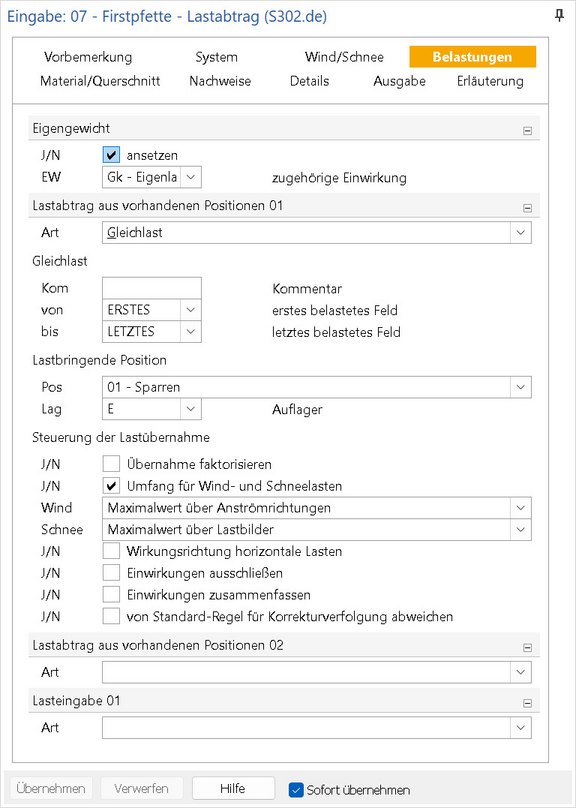The image size is (576, 808).
Task: Open the EW Gk - Eigenlast dropdown
Action: (x=152, y=177)
